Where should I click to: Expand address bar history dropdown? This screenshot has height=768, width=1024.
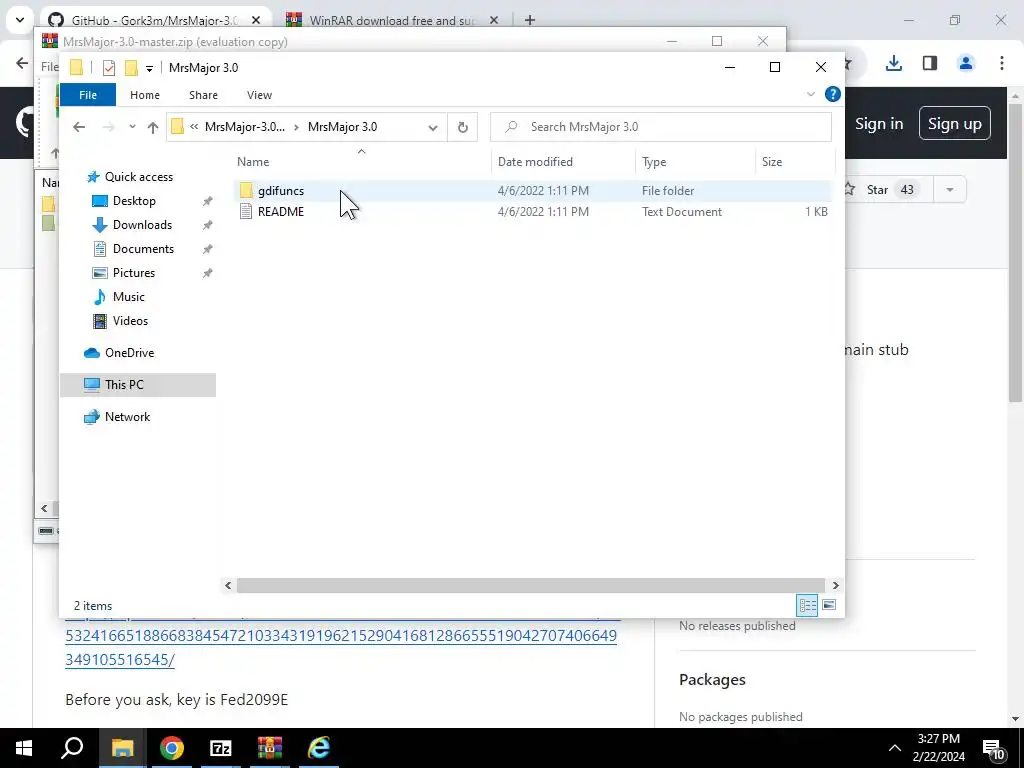point(432,127)
